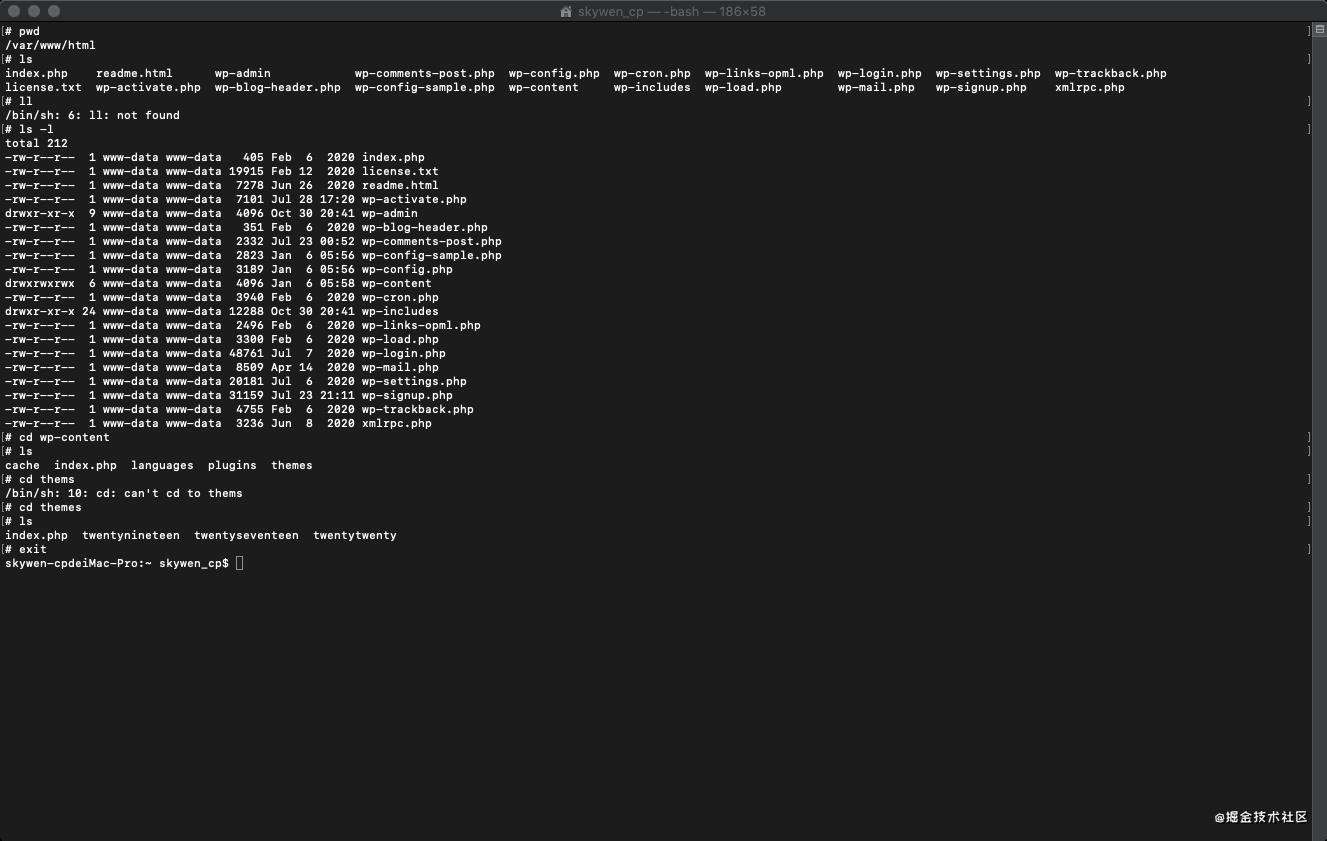Click 'wp-trackback.php' in the ls -l listing
The height and width of the screenshot is (841, 1327).
418,409
